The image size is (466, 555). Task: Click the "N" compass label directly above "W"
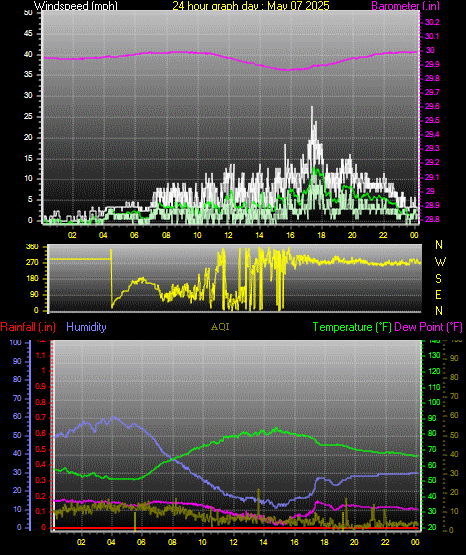pyautogui.click(x=439, y=245)
